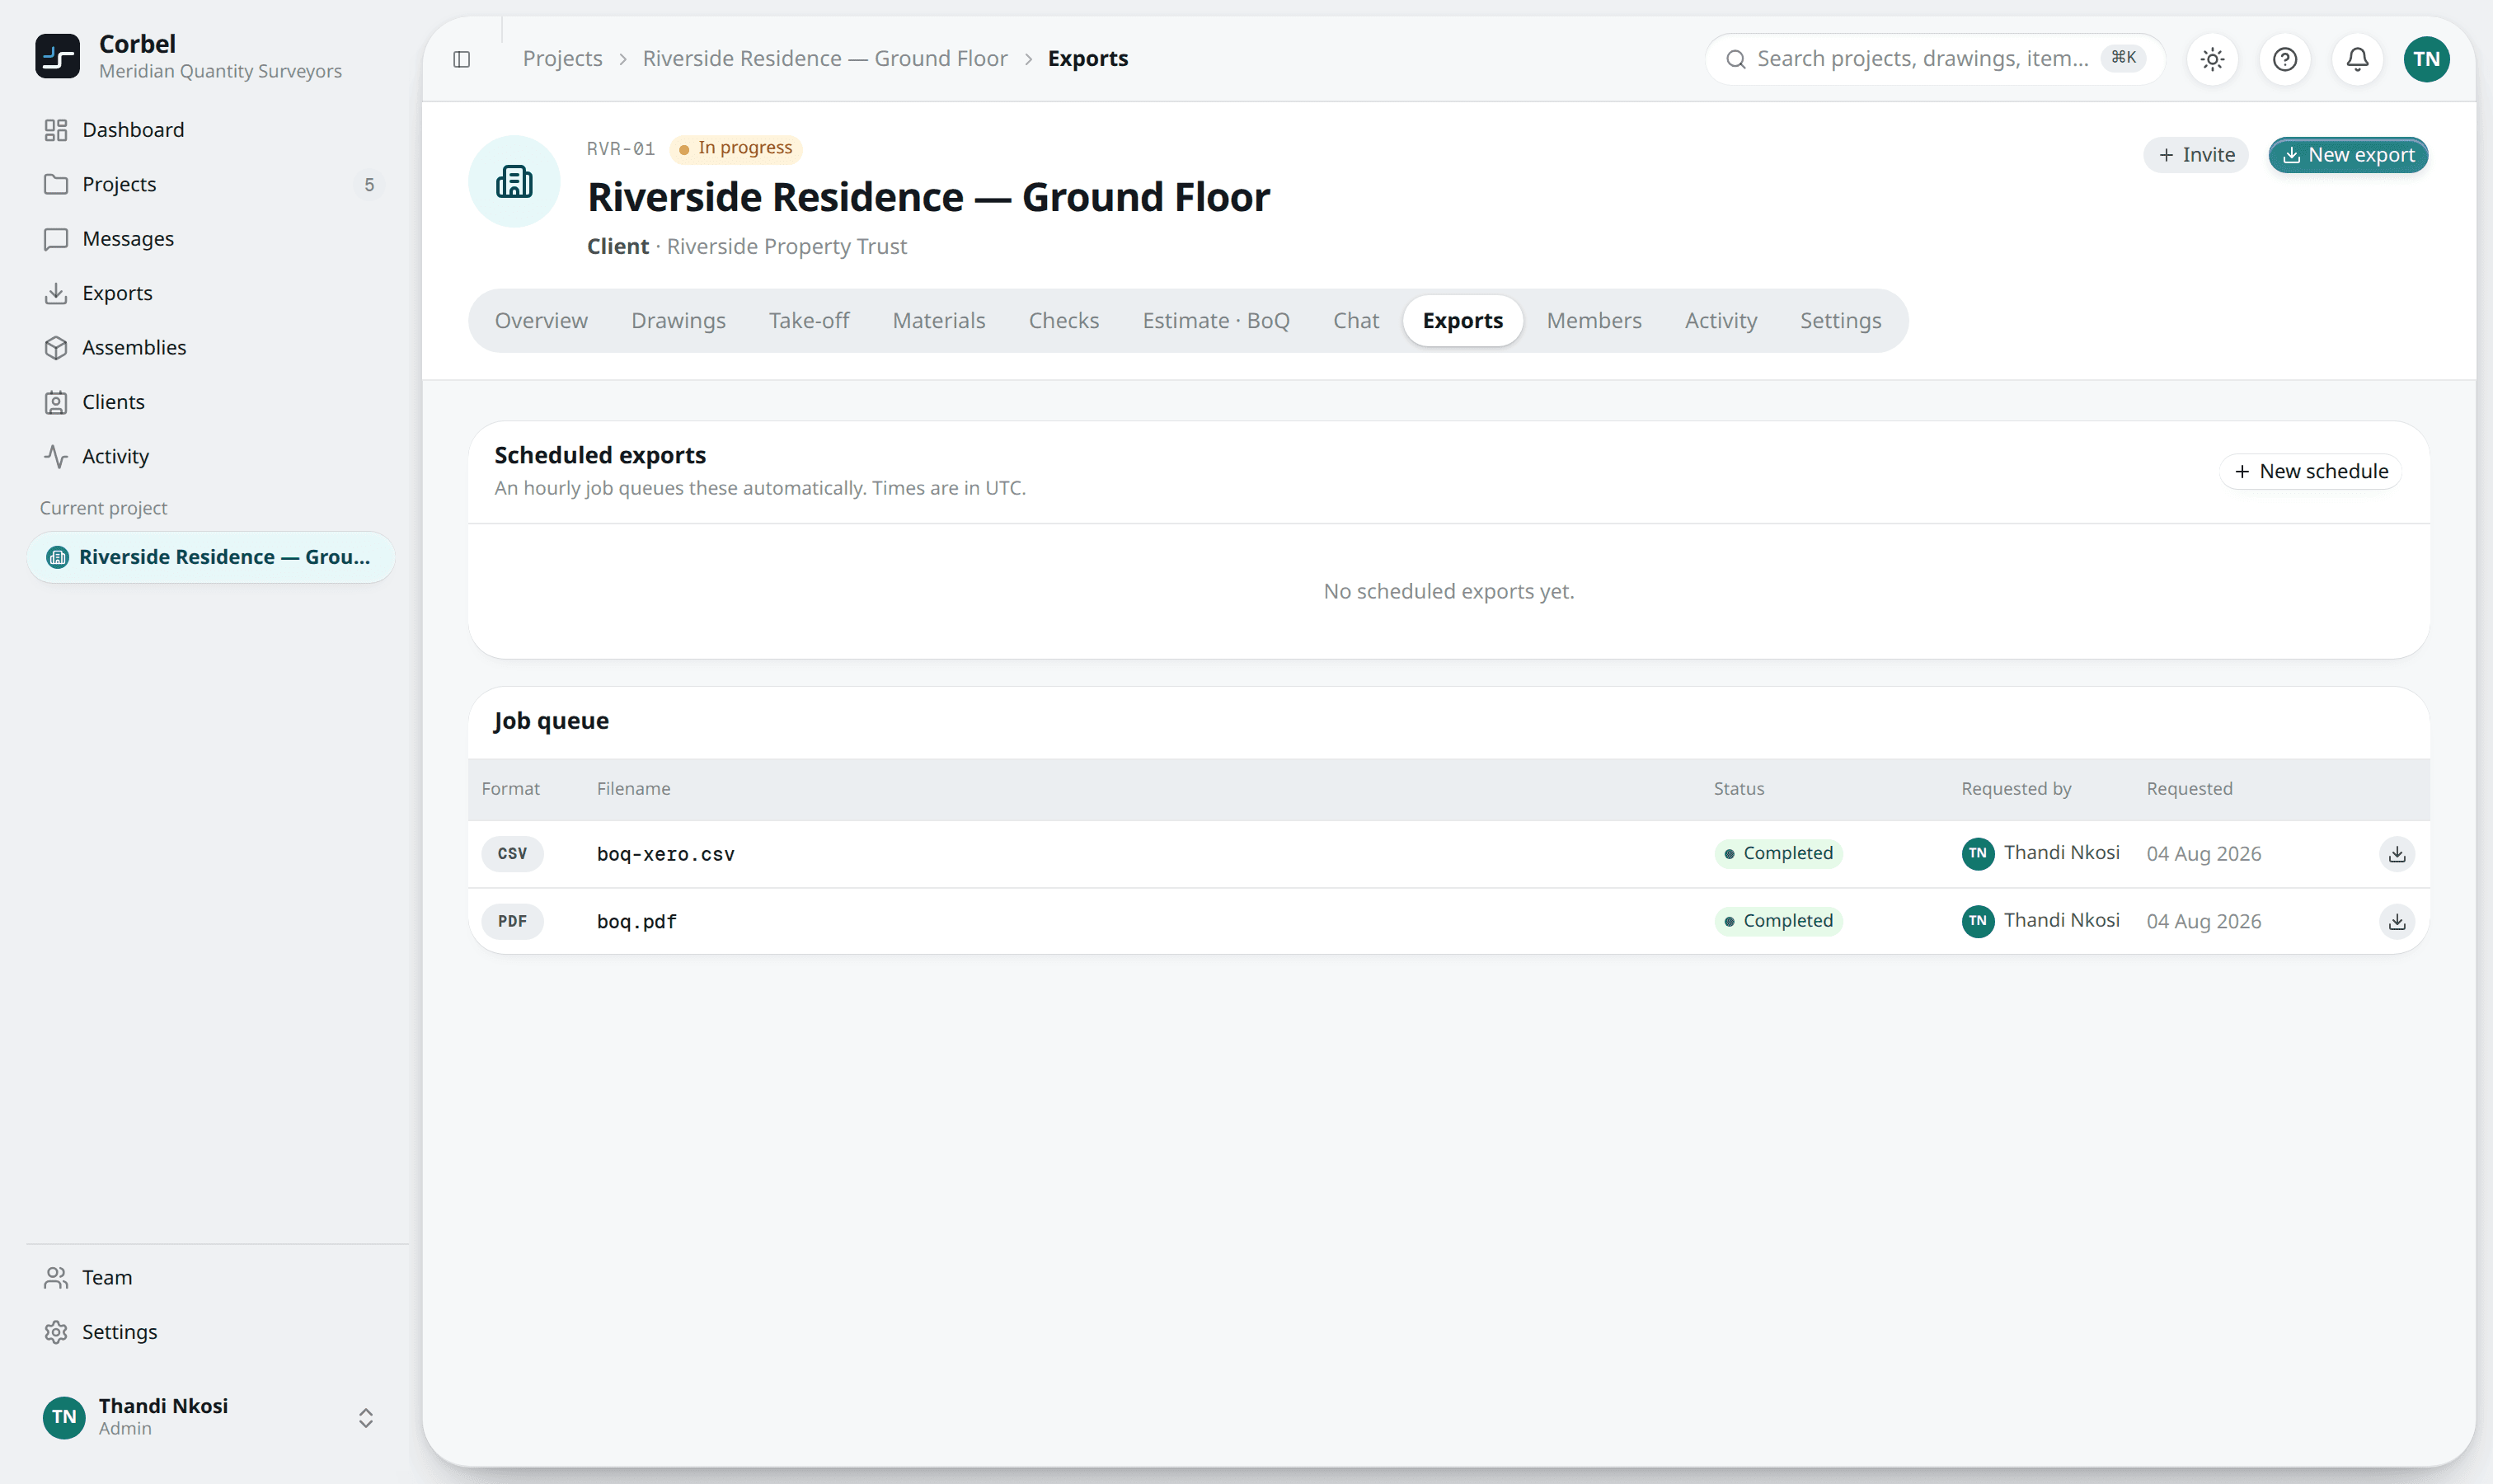
Task: Click boq.pdf filename
Action: [x=637, y=921]
